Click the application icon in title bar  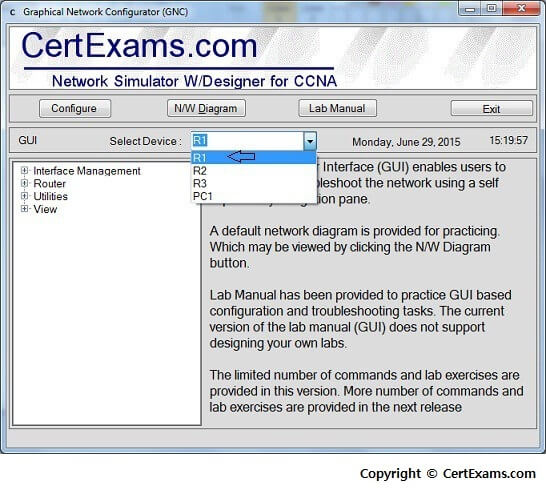coord(13,13)
